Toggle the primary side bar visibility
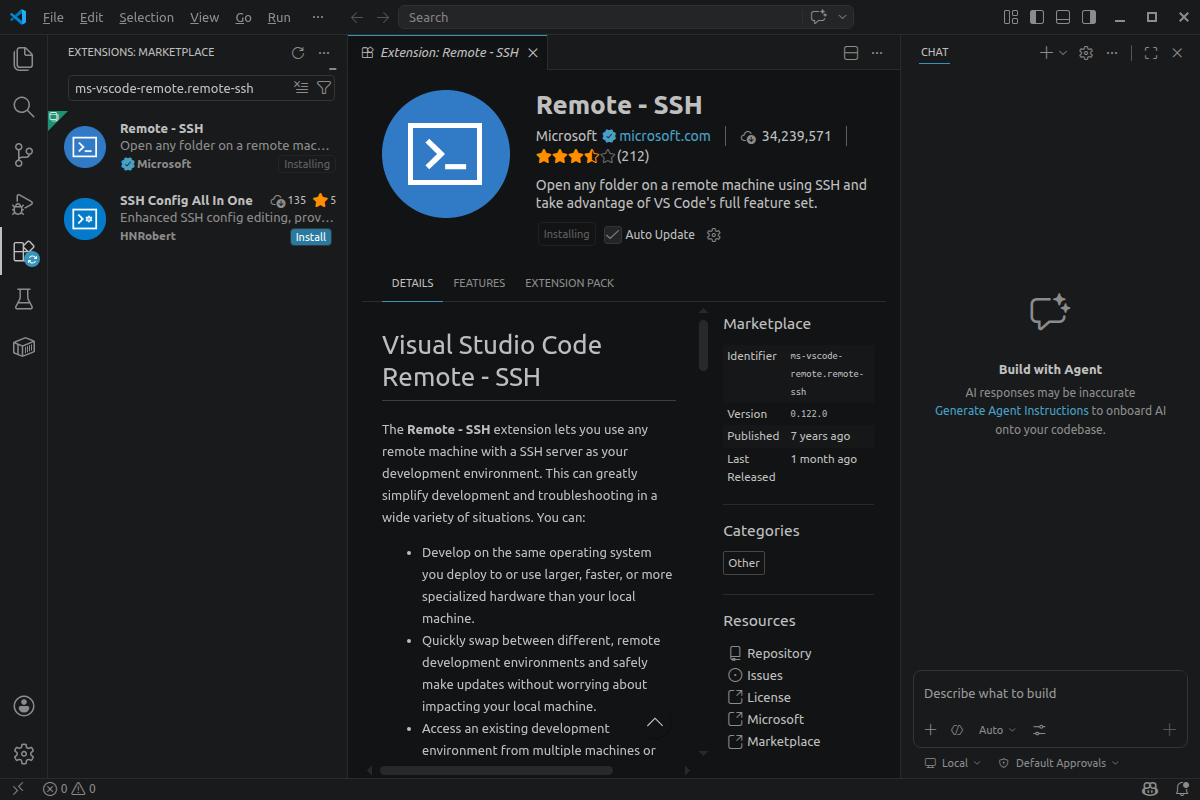The width and height of the screenshot is (1200, 800). (1037, 17)
